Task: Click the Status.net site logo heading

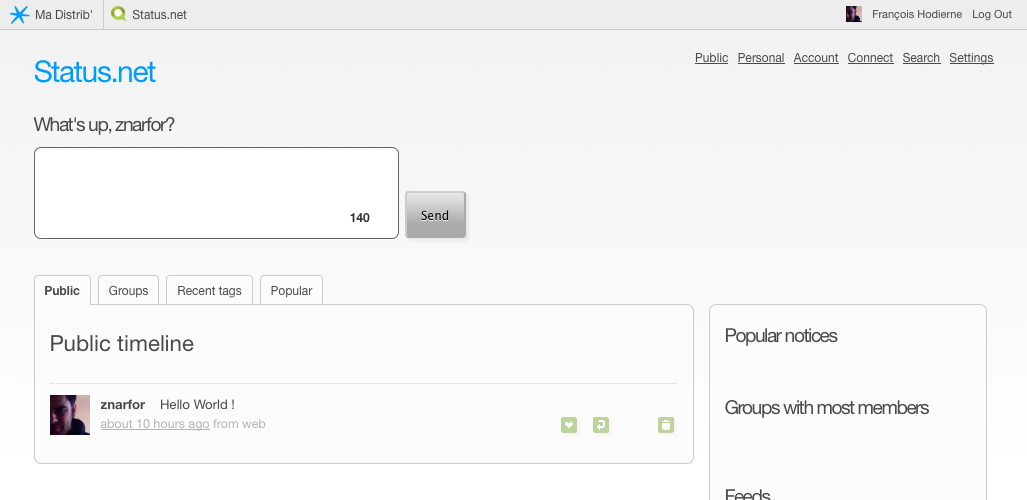Action: point(95,72)
